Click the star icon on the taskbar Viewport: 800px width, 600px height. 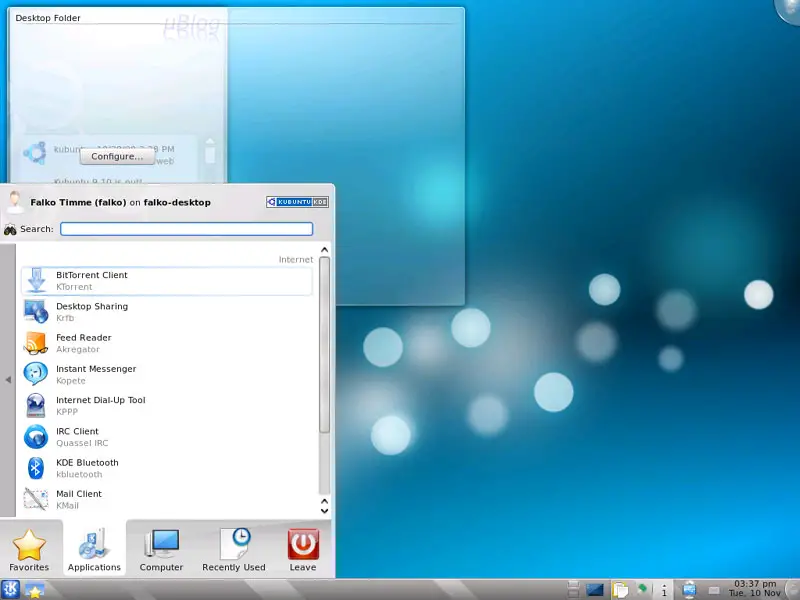[34, 590]
